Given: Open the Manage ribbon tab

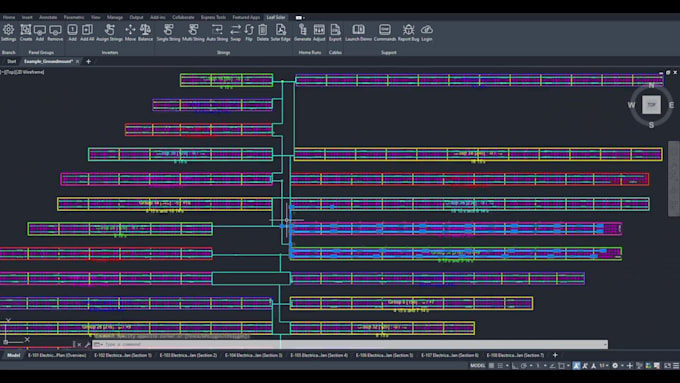Looking at the screenshot, I should point(115,17).
